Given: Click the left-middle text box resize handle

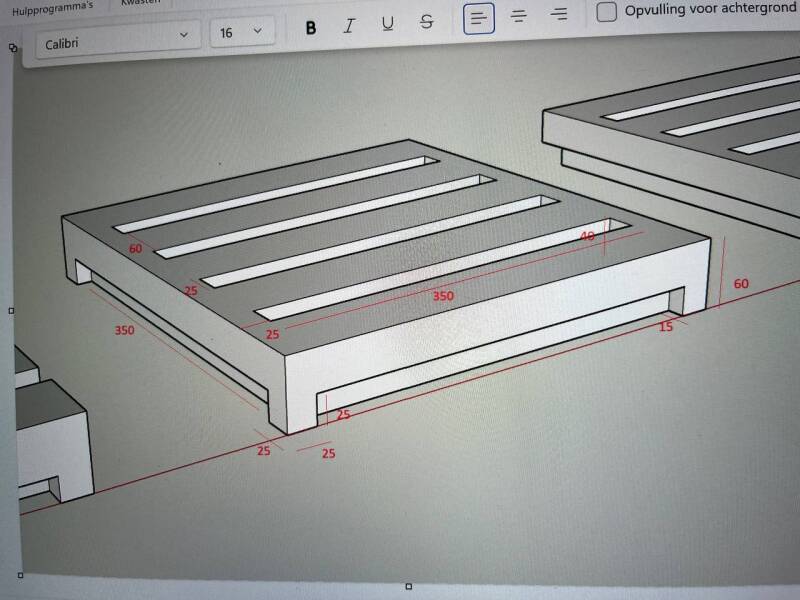Looking at the screenshot, I should point(12,311).
